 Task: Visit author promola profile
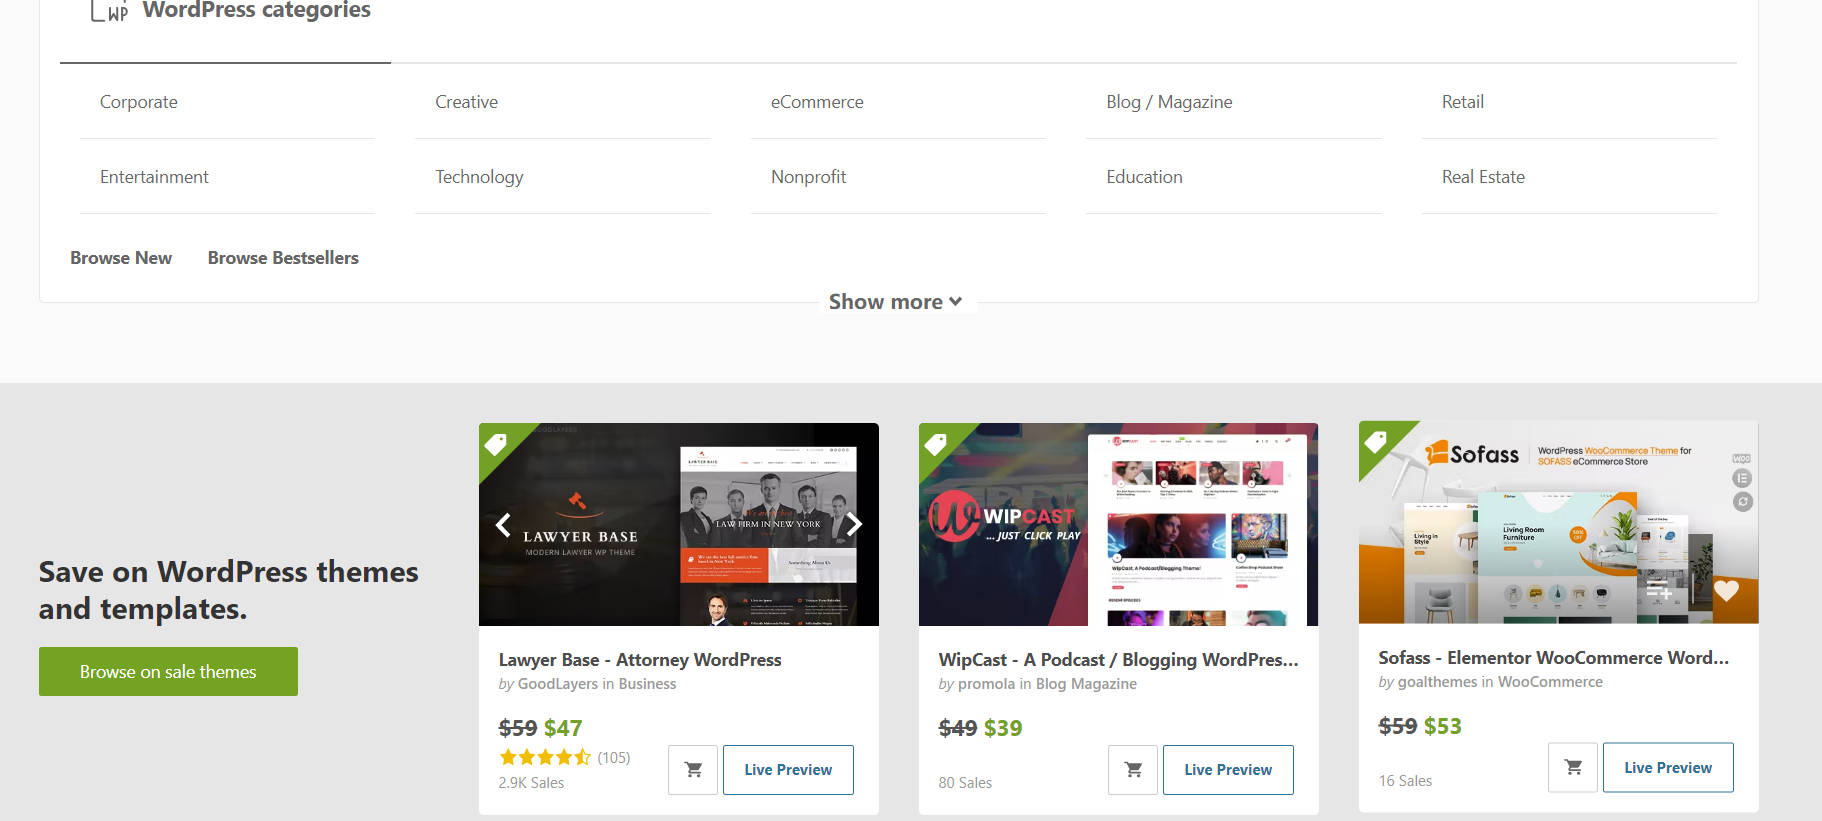click(x=986, y=684)
